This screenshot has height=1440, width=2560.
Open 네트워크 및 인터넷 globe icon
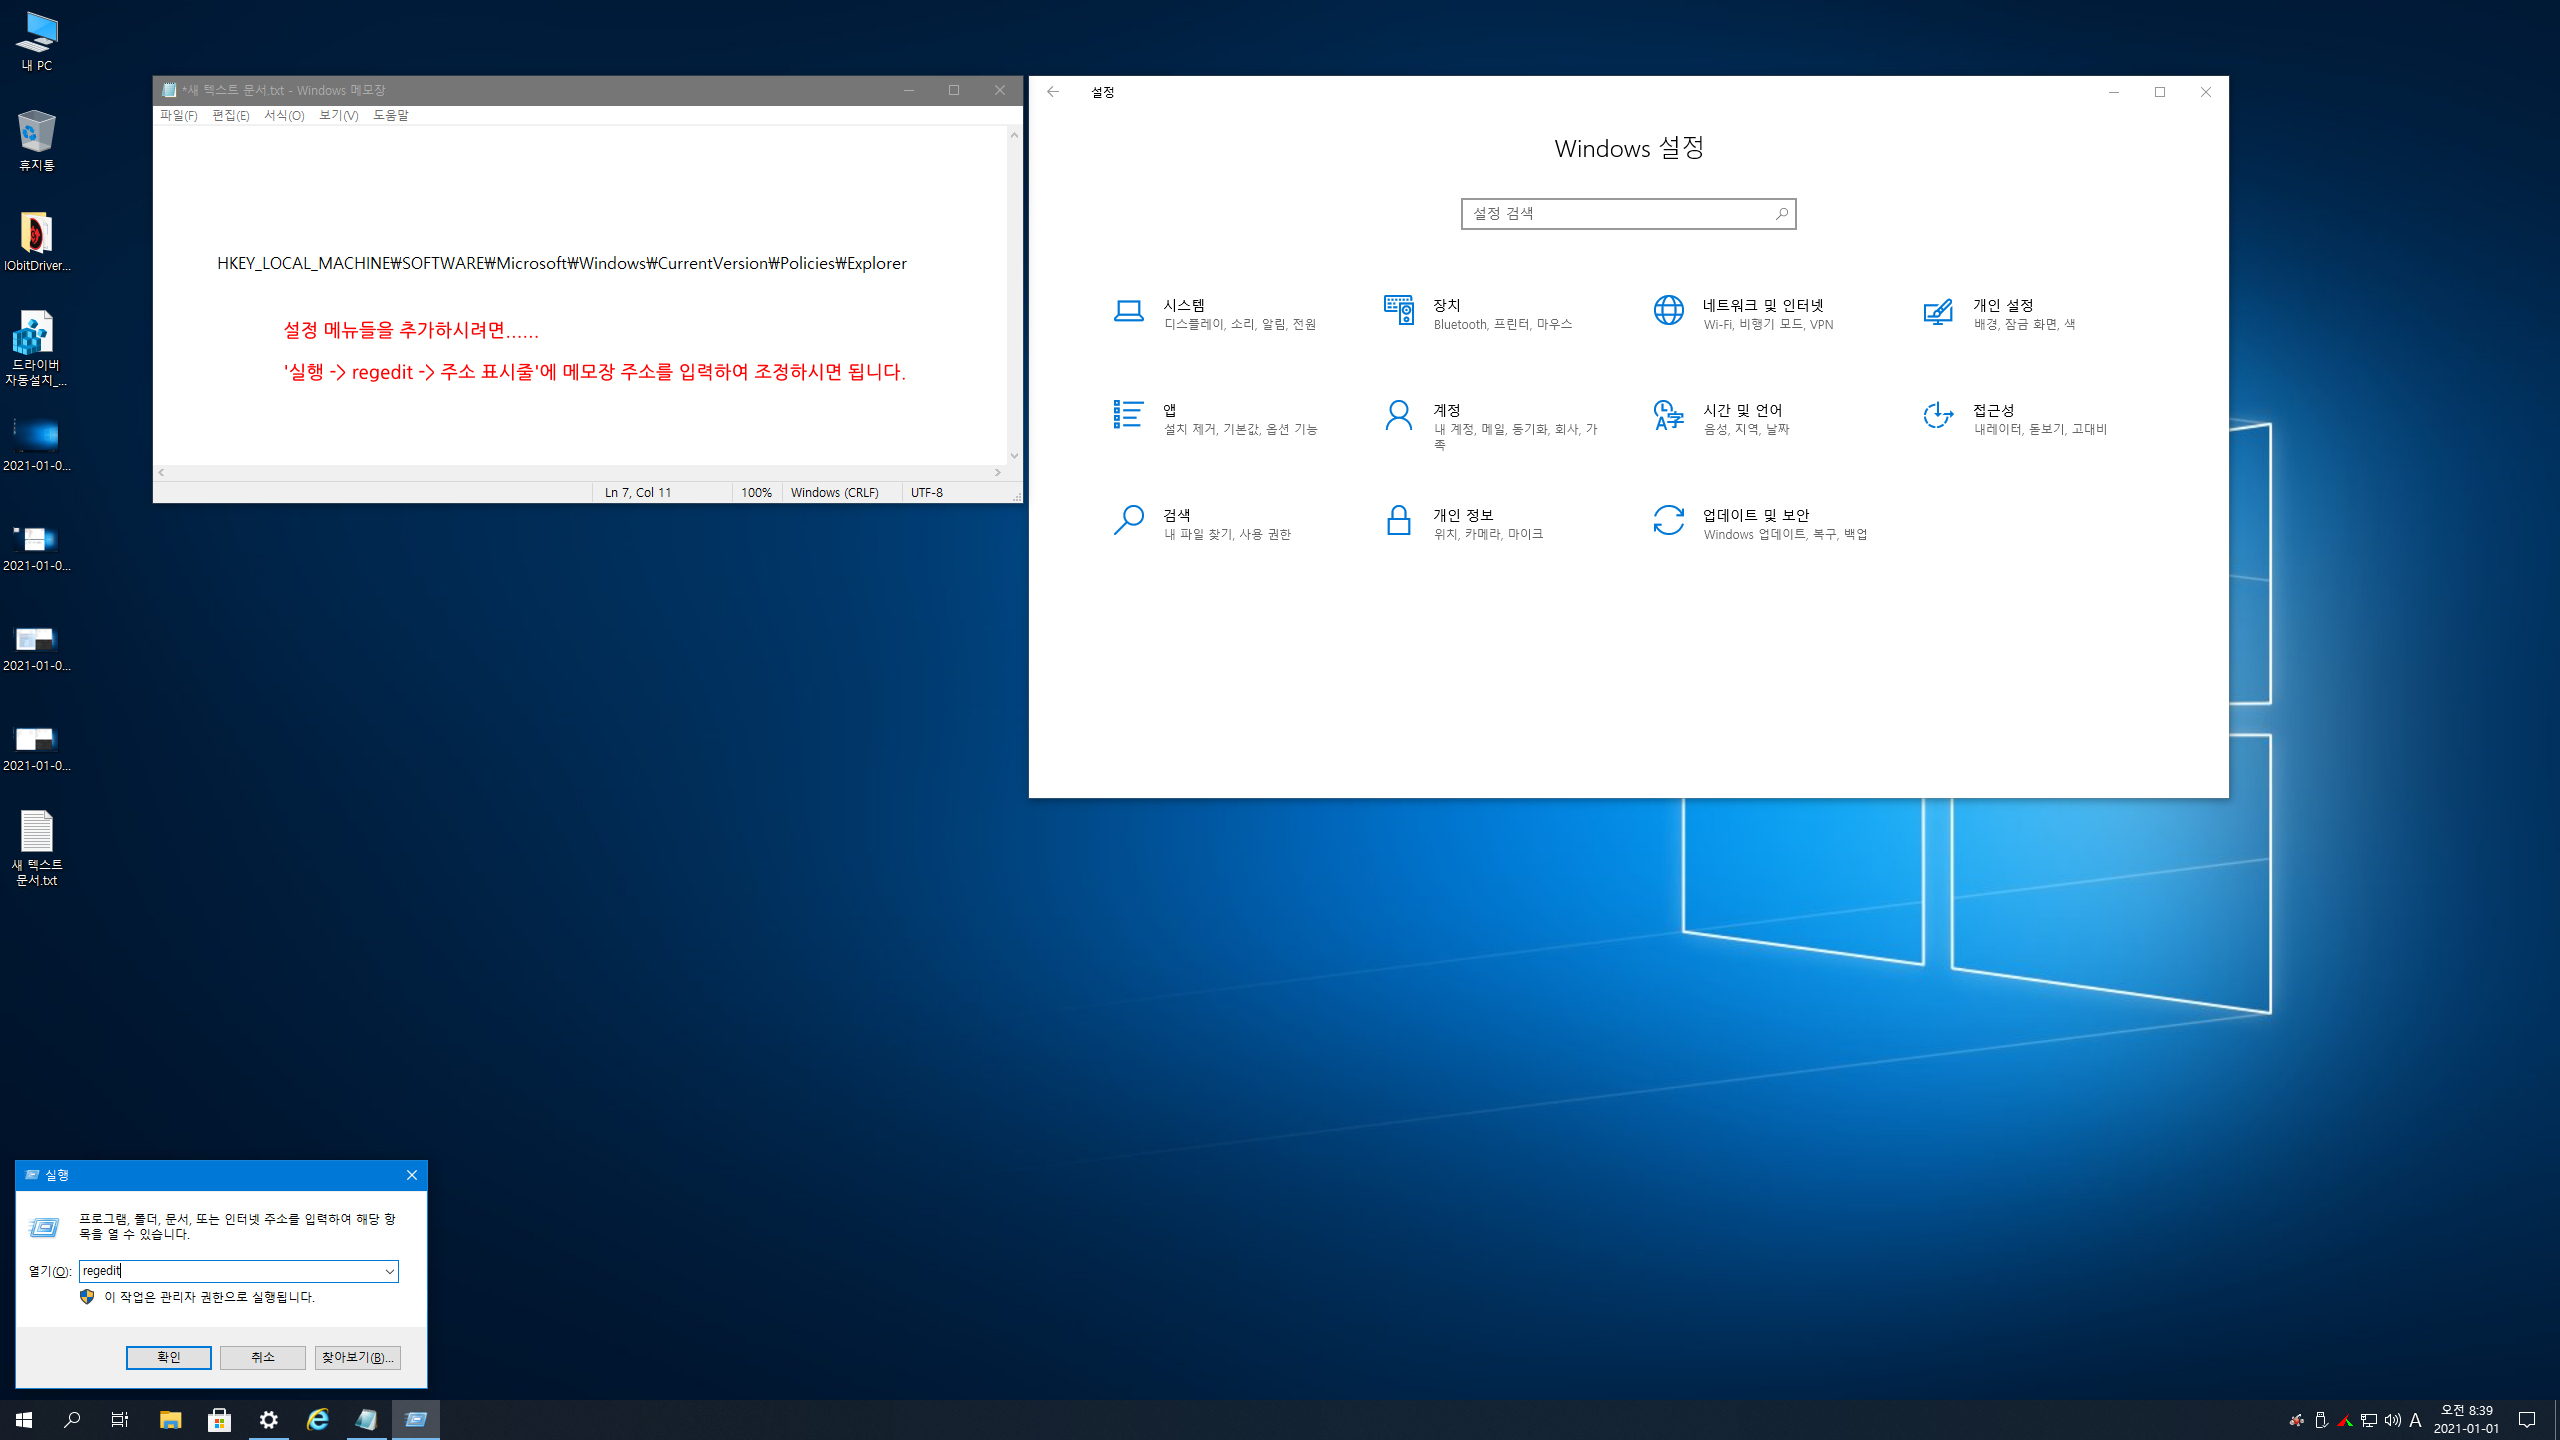[1668, 311]
